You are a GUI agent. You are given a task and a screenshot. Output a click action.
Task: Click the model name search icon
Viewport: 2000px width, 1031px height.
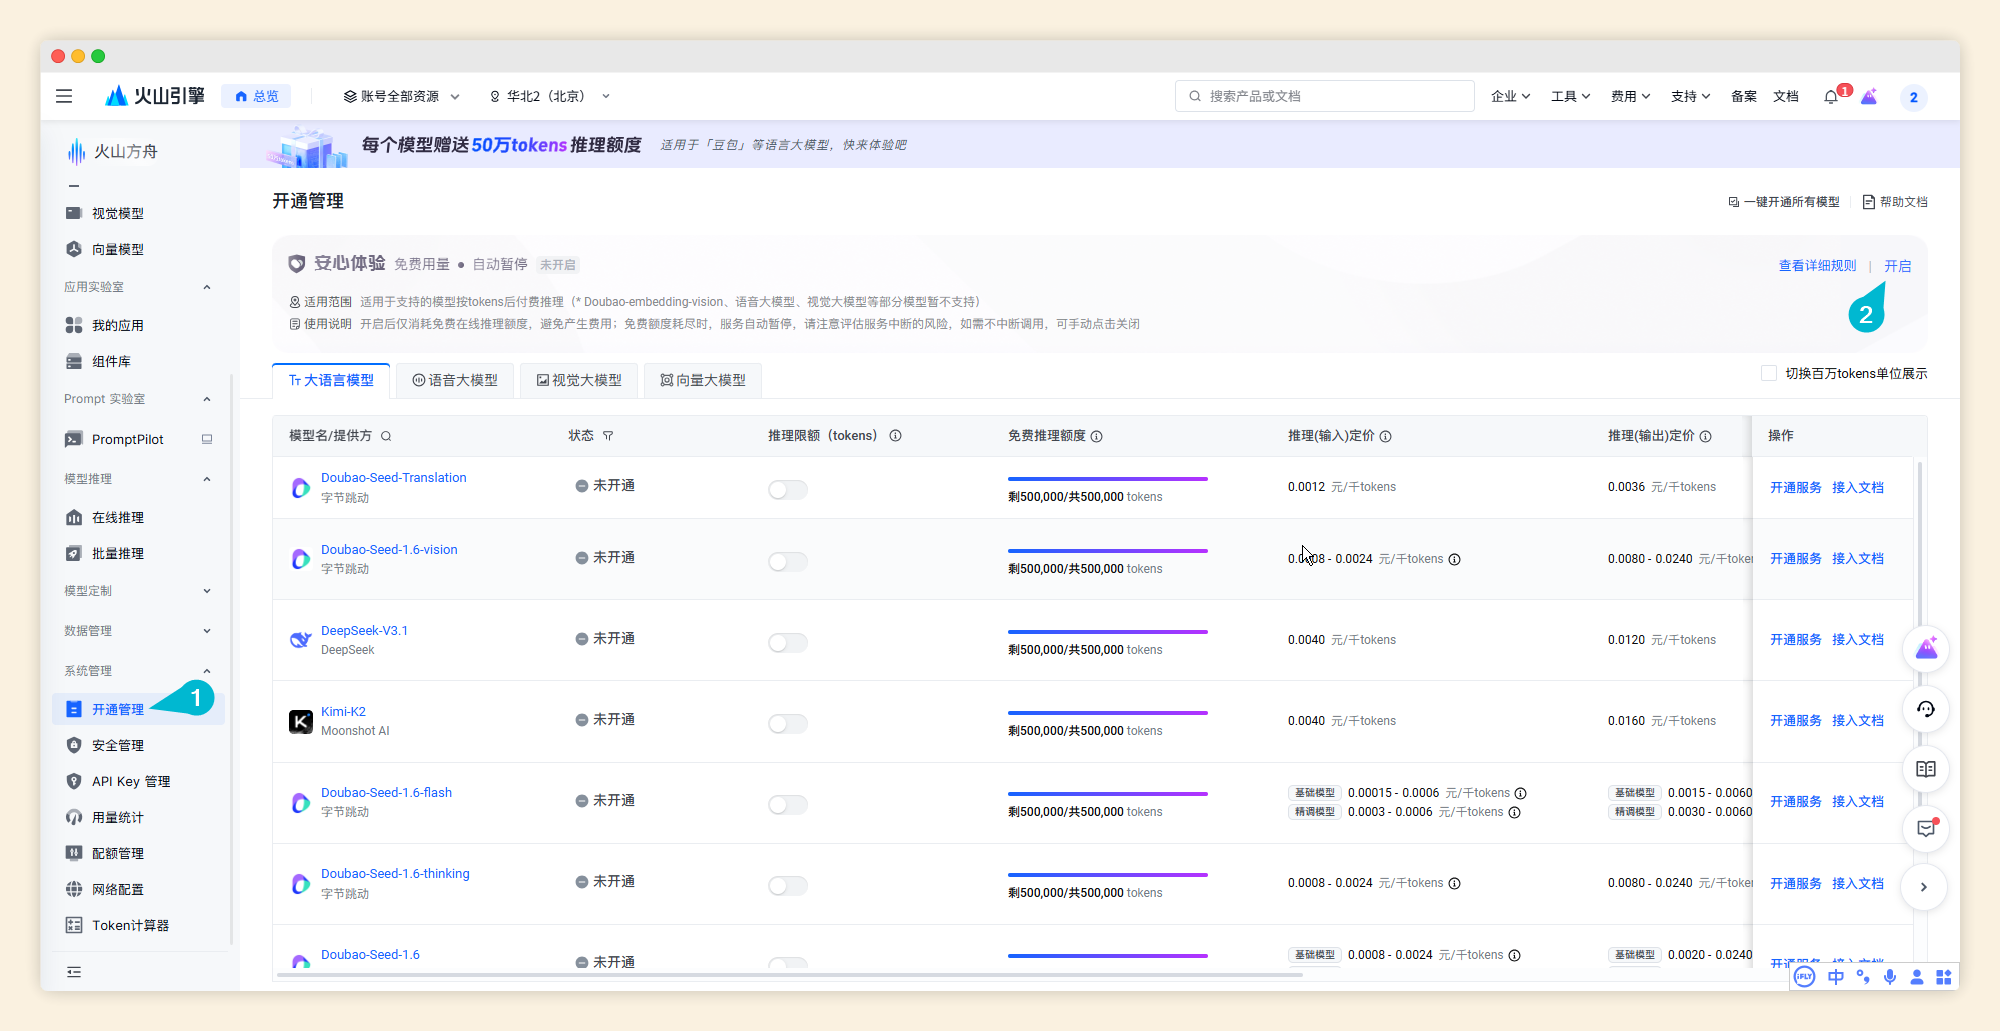pyautogui.click(x=386, y=436)
